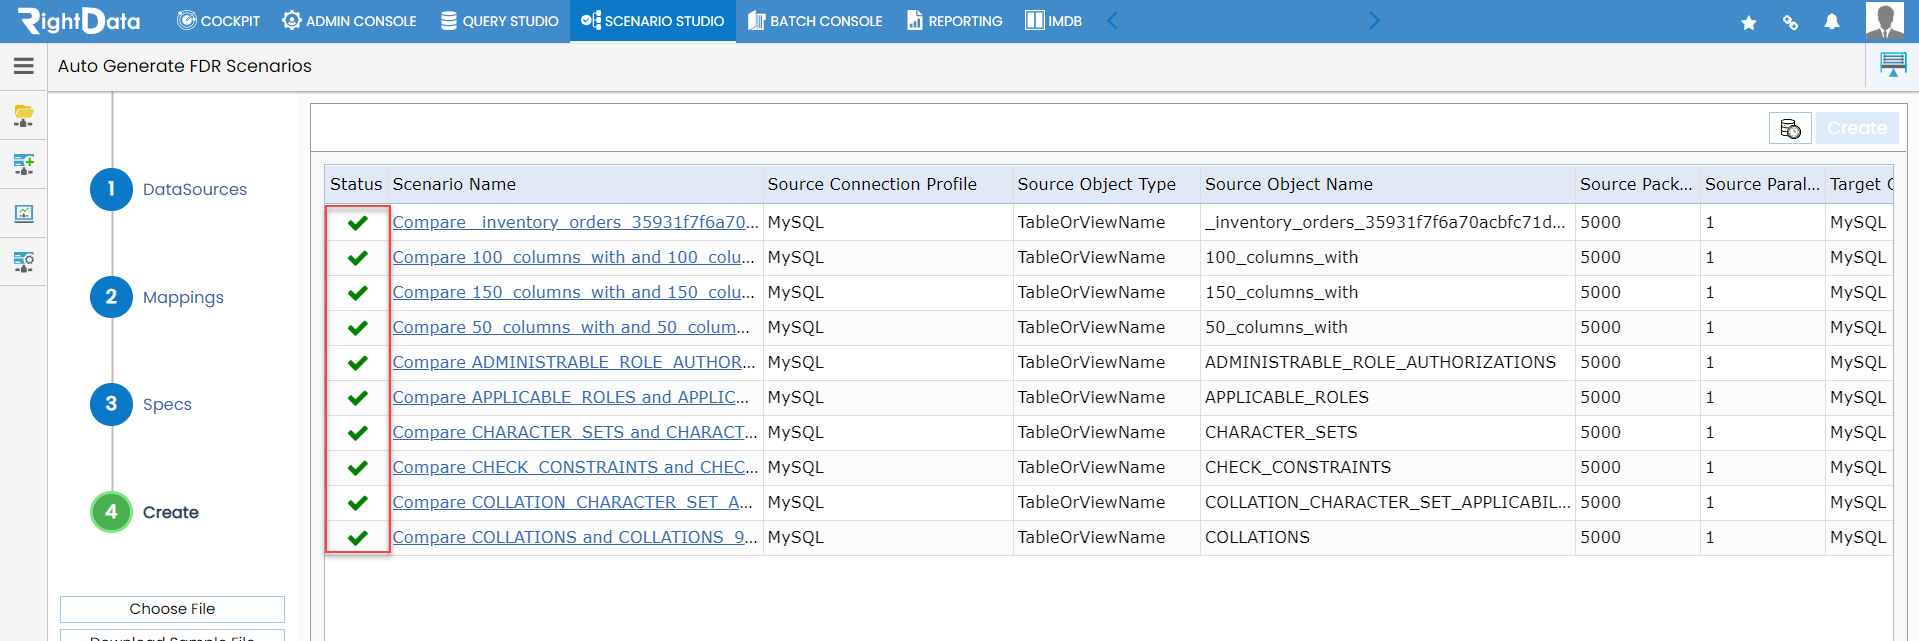Open the Reporting tab
The height and width of the screenshot is (641, 1919).
(954, 21)
